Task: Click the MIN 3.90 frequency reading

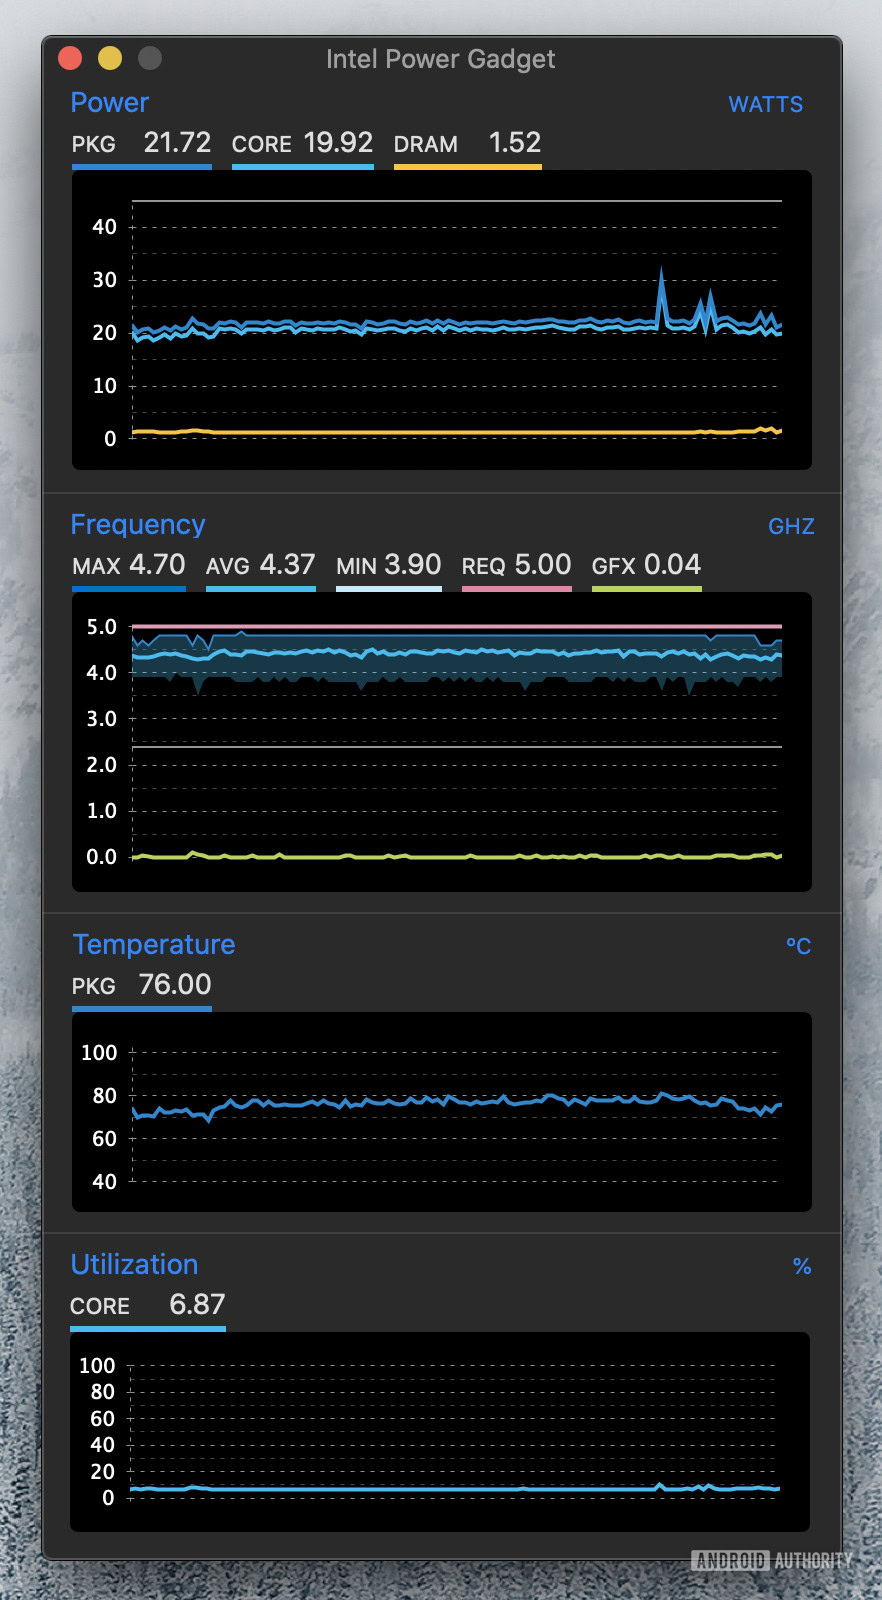Action: point(388,565)
